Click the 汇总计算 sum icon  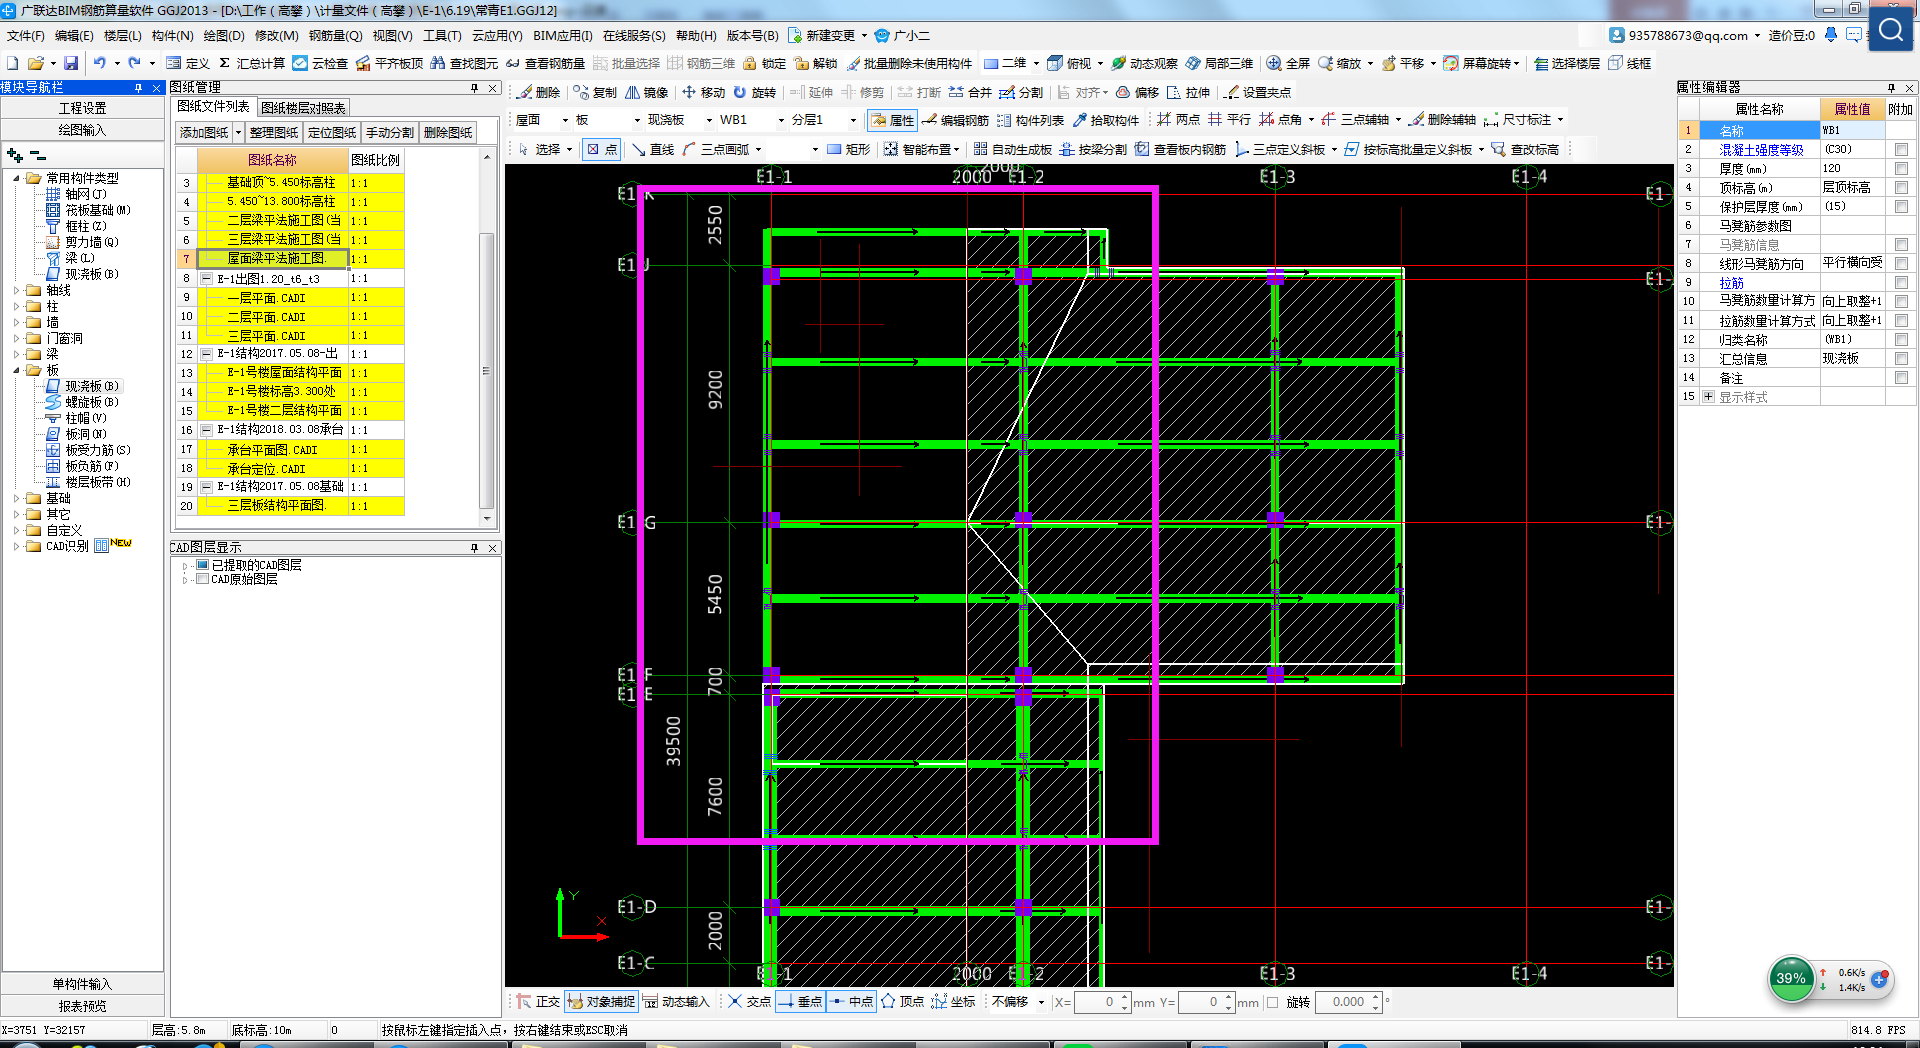click(225, 63)
